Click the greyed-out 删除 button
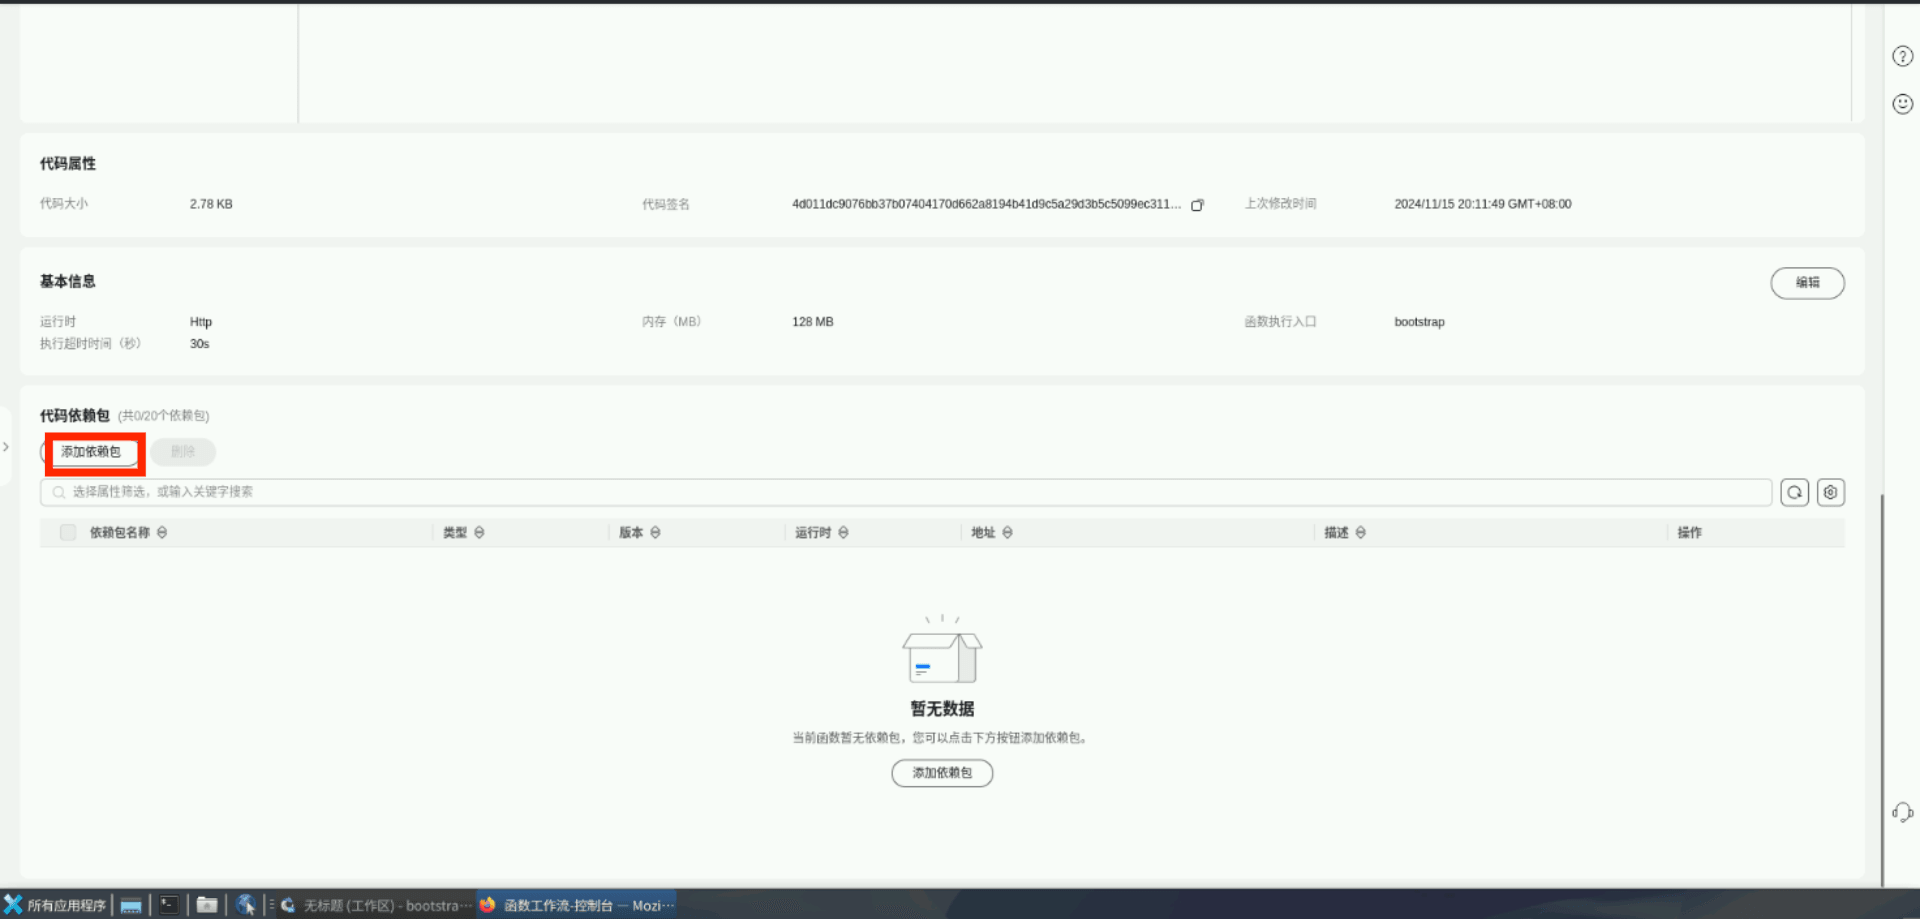1920x919 pixels. click(183, 452)
